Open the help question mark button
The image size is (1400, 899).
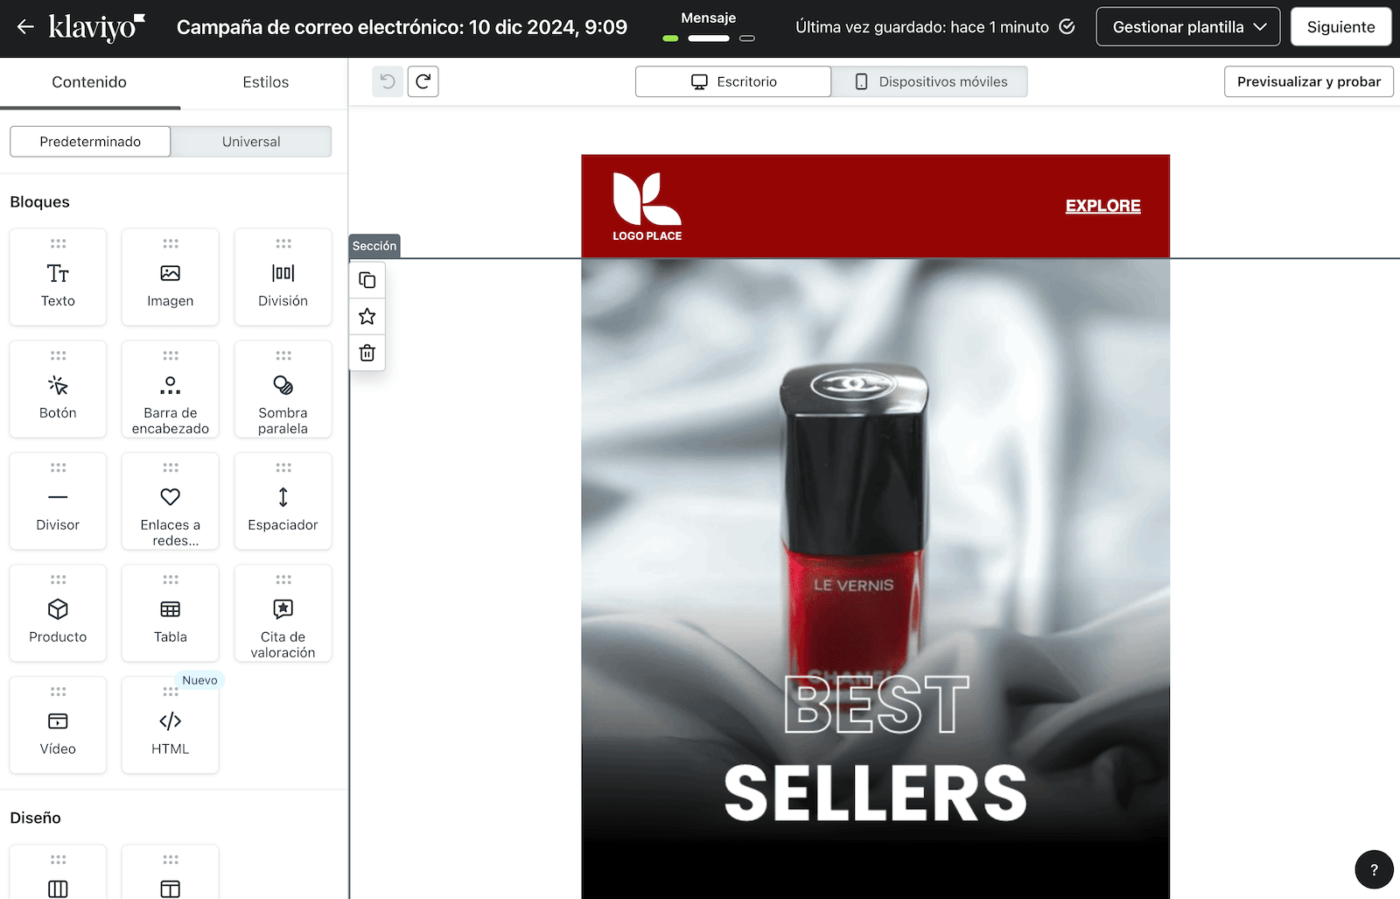tap(1374, 869)
